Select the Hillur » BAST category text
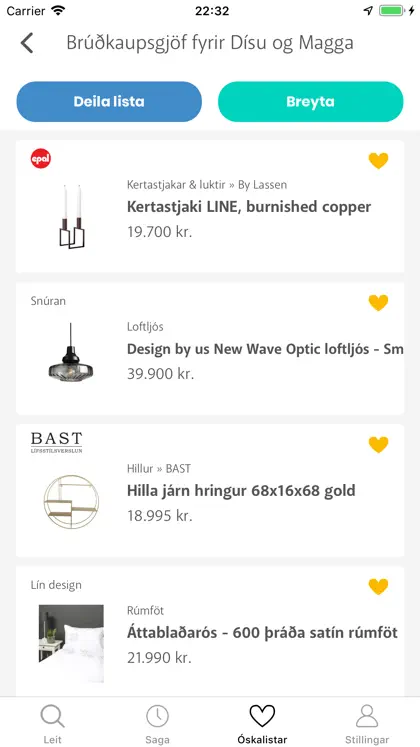 (x=159, y=469)
